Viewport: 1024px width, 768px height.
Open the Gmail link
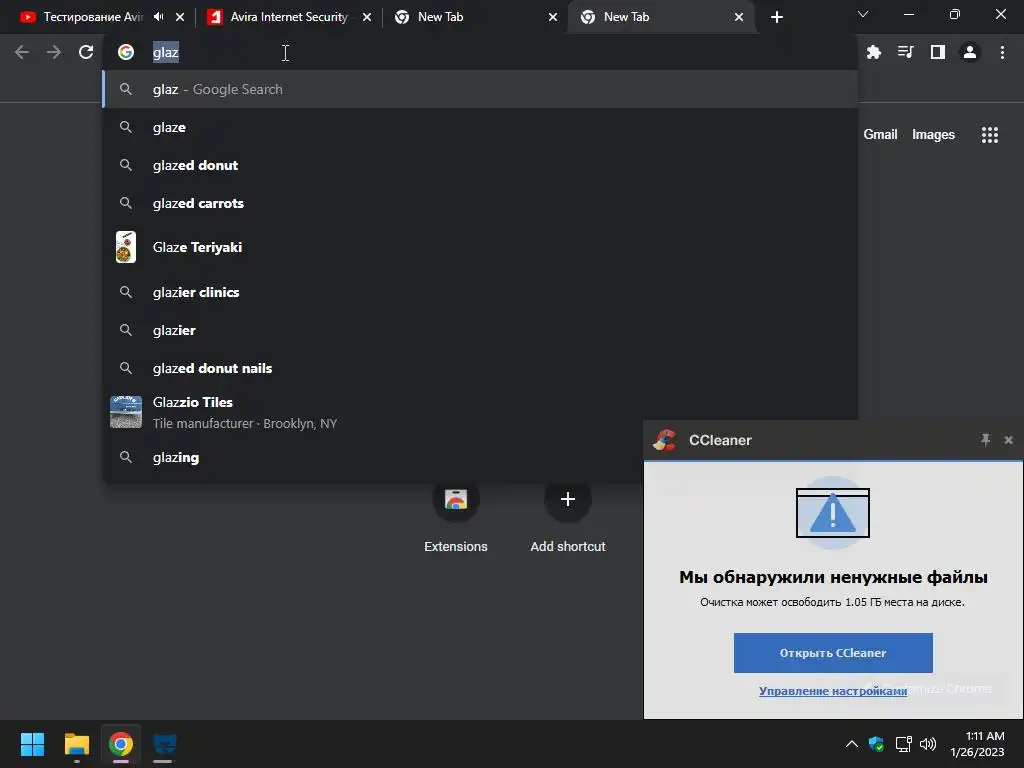880,135
